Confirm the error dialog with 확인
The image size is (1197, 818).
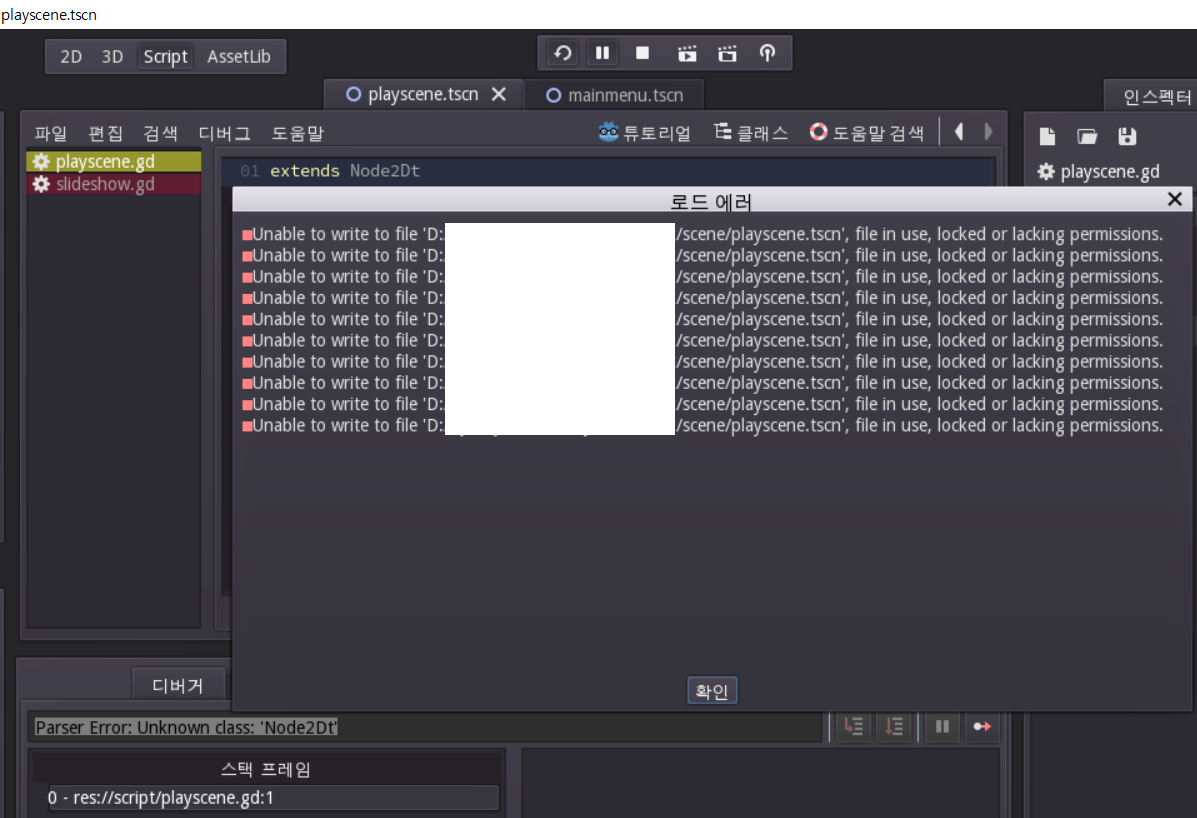pos(711,691)
